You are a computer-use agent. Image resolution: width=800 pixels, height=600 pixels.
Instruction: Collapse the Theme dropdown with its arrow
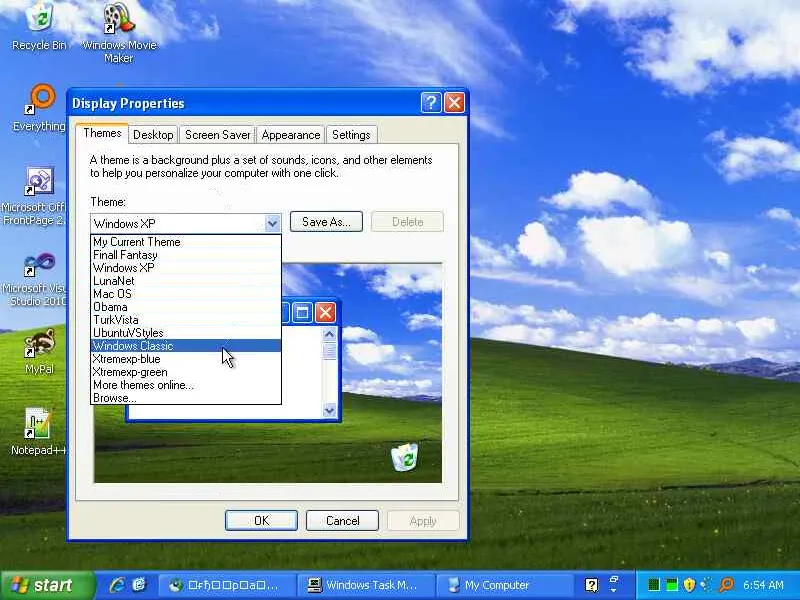pos(272,223)
